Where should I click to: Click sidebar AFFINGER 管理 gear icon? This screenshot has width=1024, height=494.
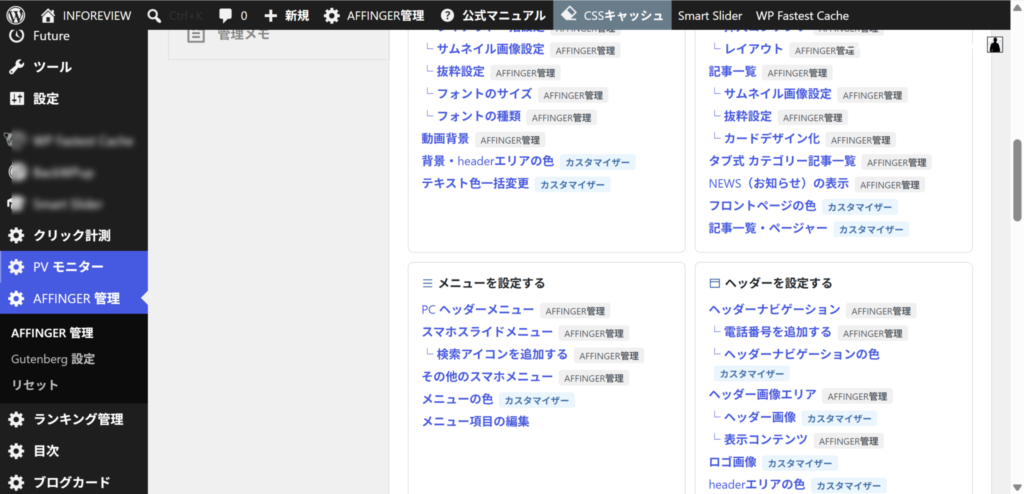click(17, 299)
